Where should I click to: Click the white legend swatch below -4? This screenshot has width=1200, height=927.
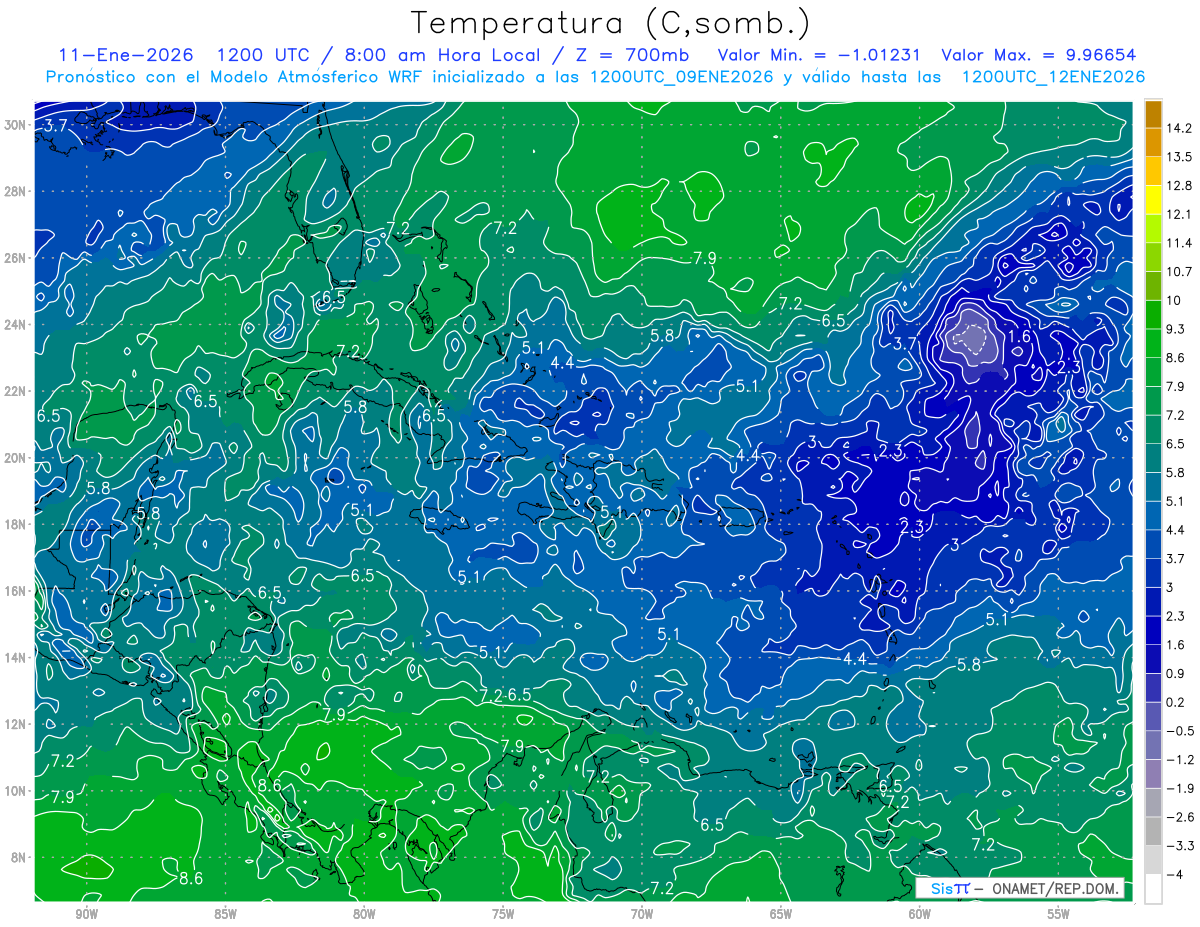pos(1153,889)
